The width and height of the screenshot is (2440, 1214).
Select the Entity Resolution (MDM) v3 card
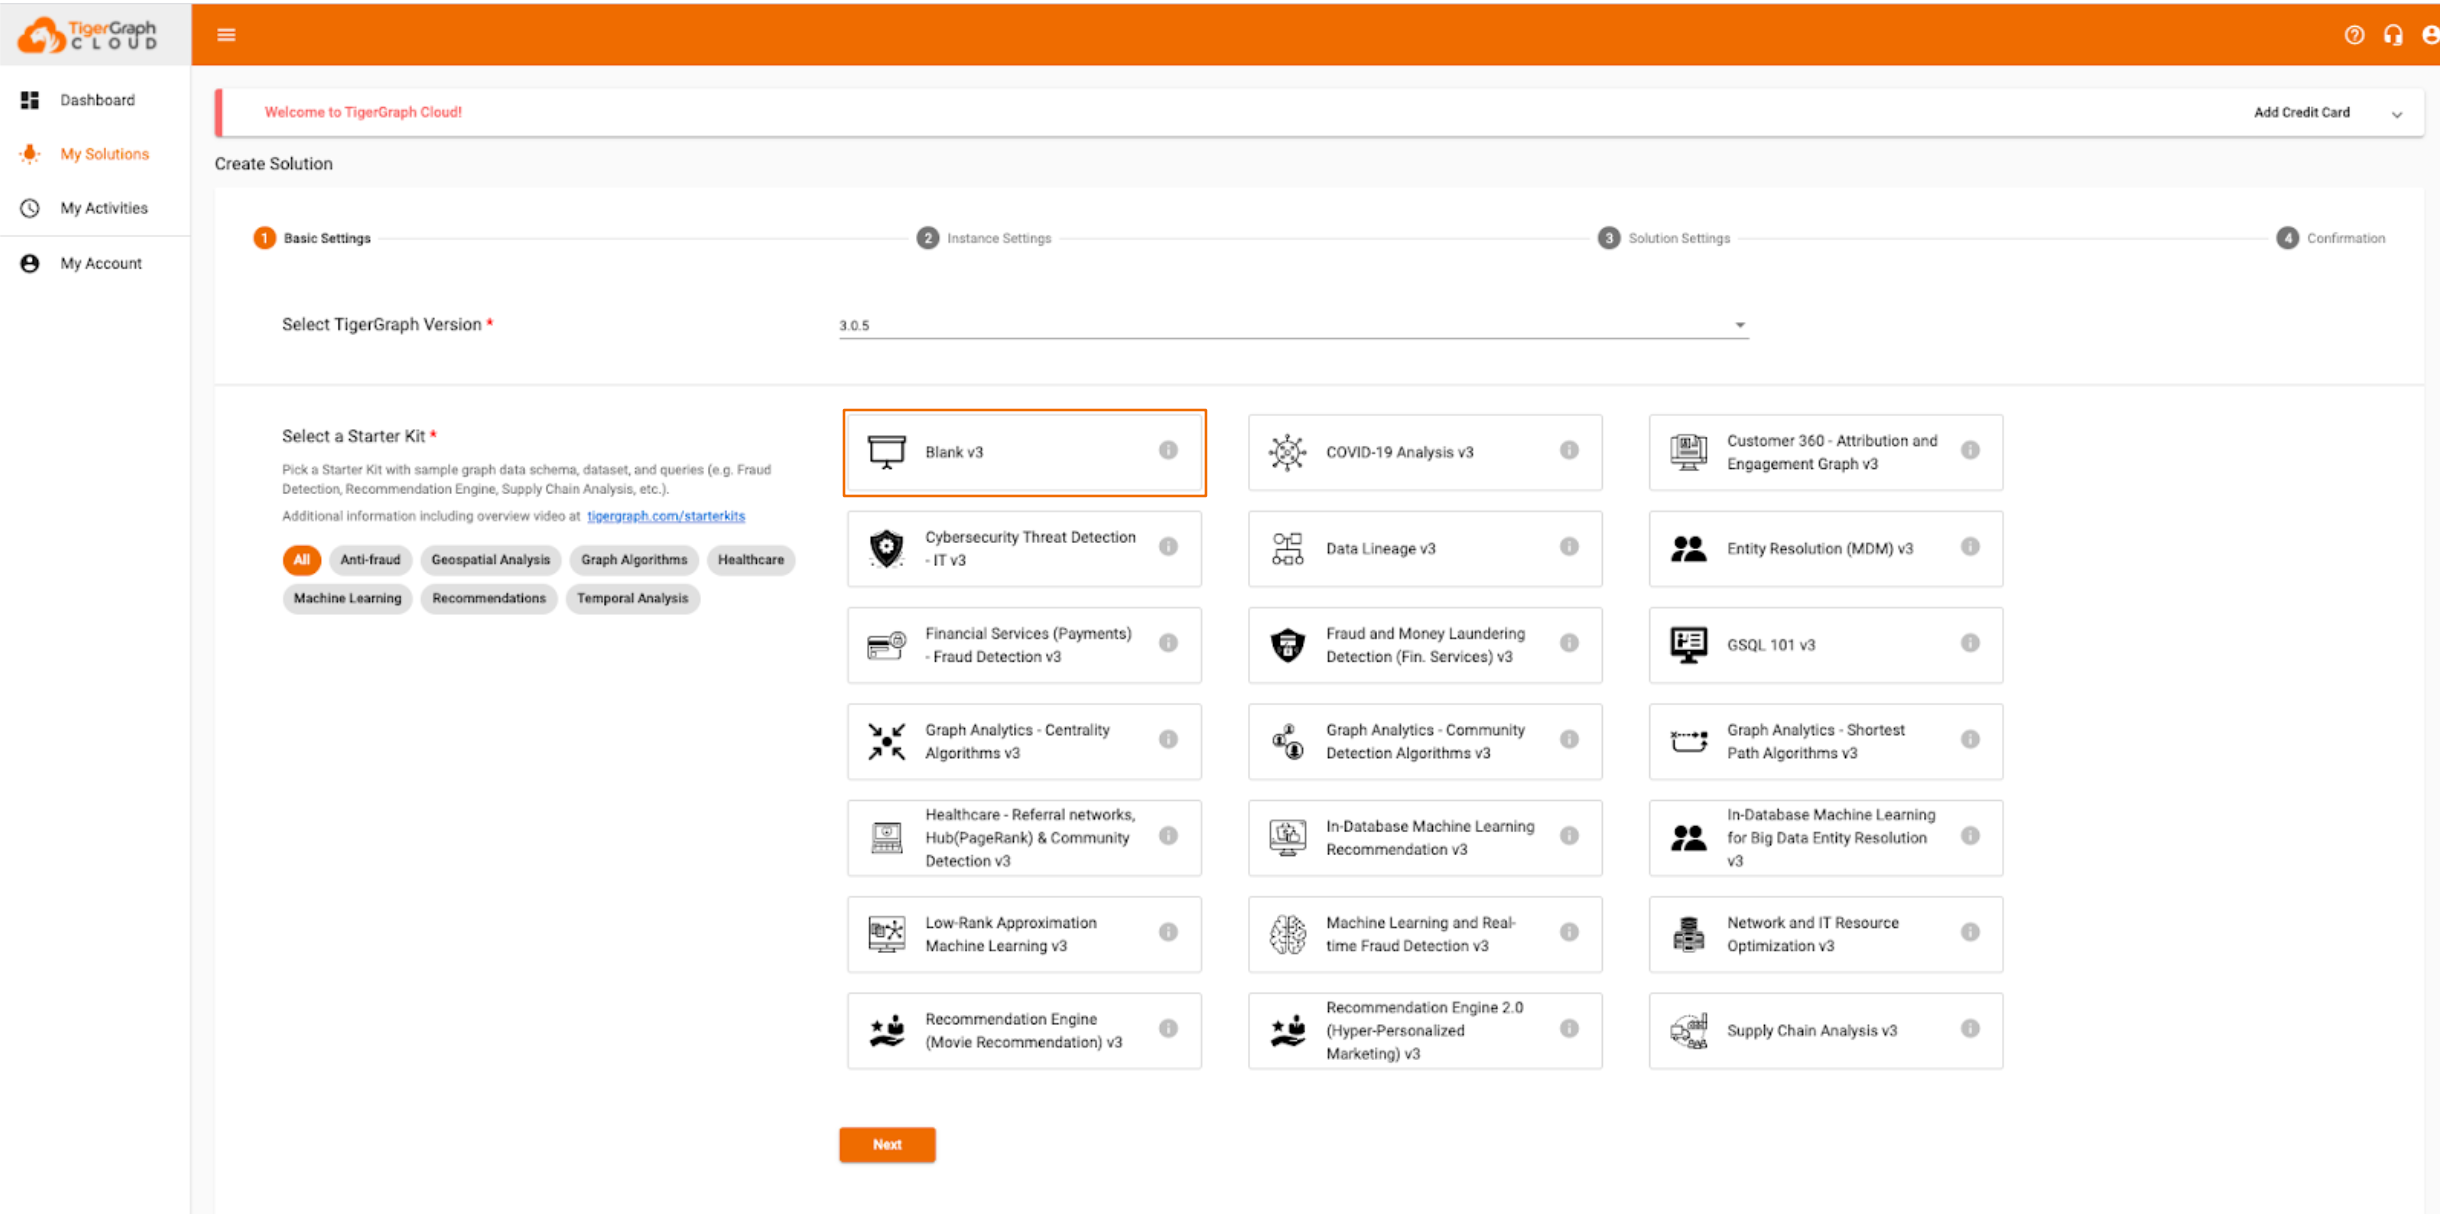(1825, 548)
